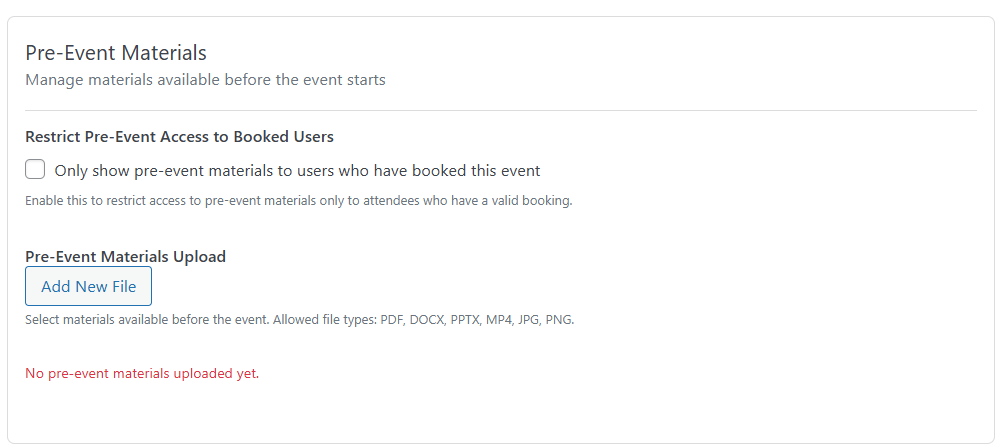Click the 'PDF' file type in the hint

(392, 321)
